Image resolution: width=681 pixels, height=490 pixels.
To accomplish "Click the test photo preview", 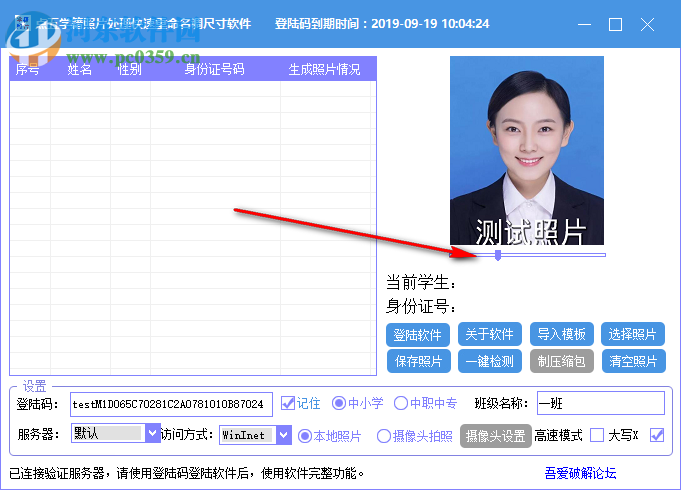I will (527, 150).
